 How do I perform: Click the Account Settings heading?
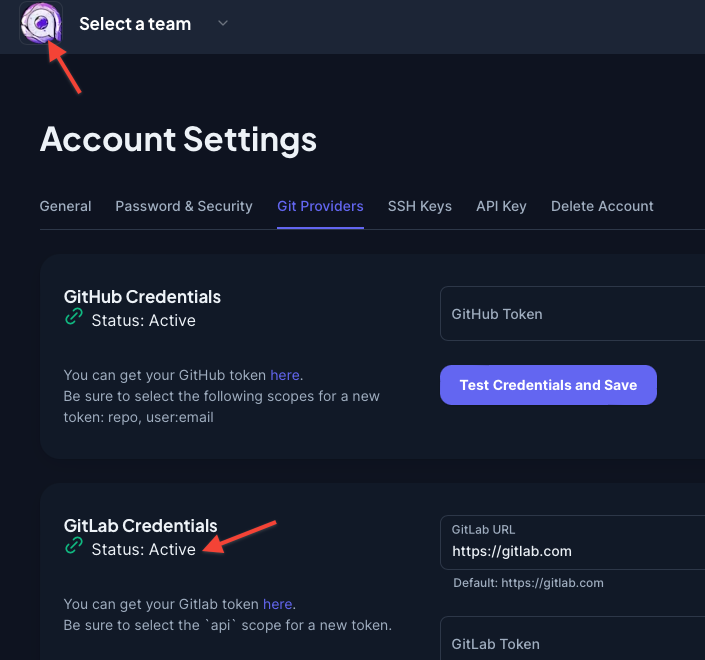click(178, 139)
